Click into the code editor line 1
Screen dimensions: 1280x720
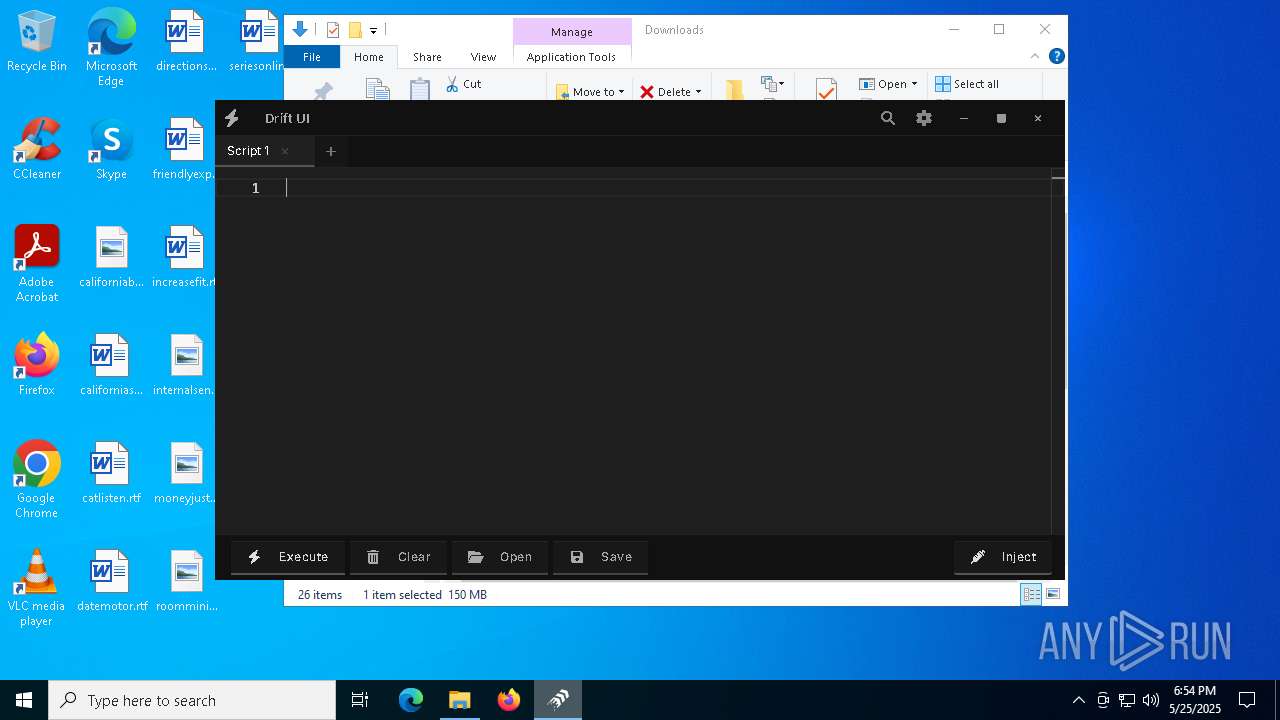tap(667, 188)
